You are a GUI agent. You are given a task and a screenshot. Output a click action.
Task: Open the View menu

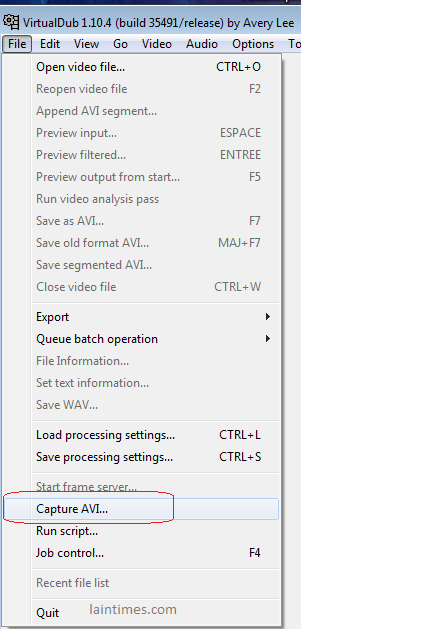(86, 44)
